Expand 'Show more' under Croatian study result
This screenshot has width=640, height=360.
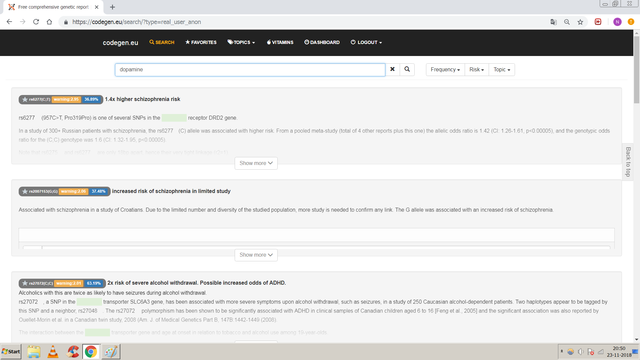click(x=256, y=255)
